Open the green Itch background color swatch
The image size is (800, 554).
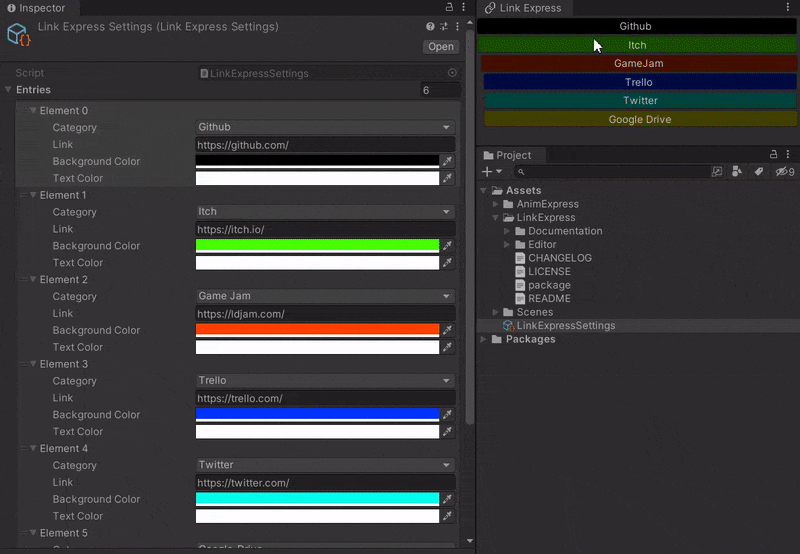[x=317, y=245]
